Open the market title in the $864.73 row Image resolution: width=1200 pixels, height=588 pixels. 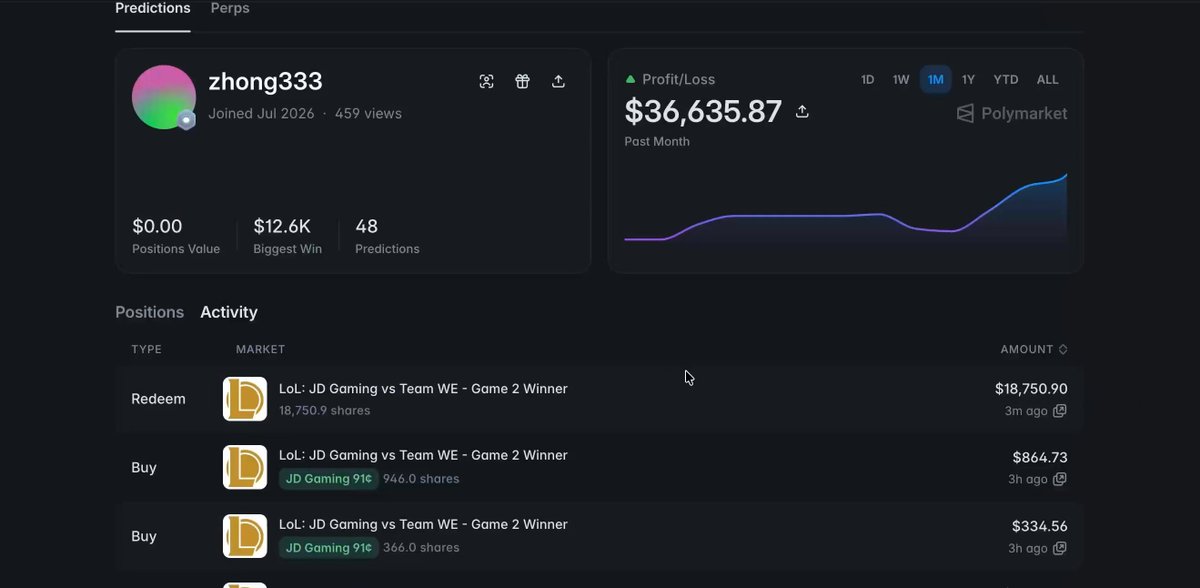[x=423, y=455]
